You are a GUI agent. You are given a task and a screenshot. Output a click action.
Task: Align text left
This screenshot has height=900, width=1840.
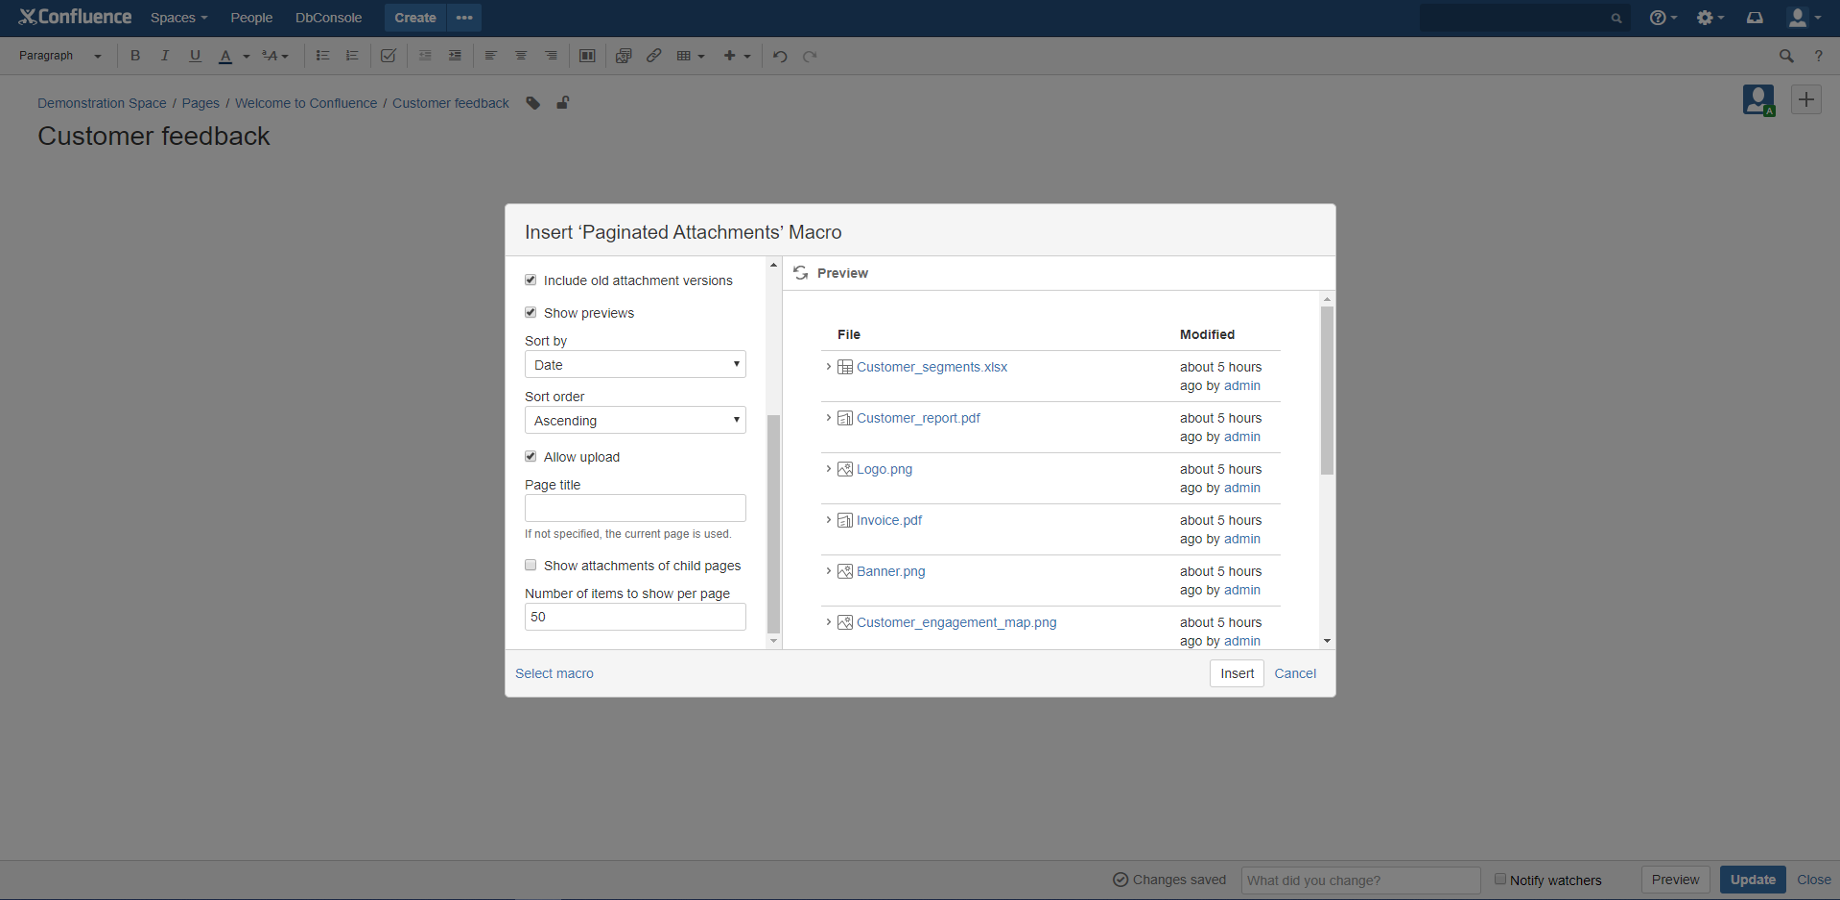tap(491, 56)
